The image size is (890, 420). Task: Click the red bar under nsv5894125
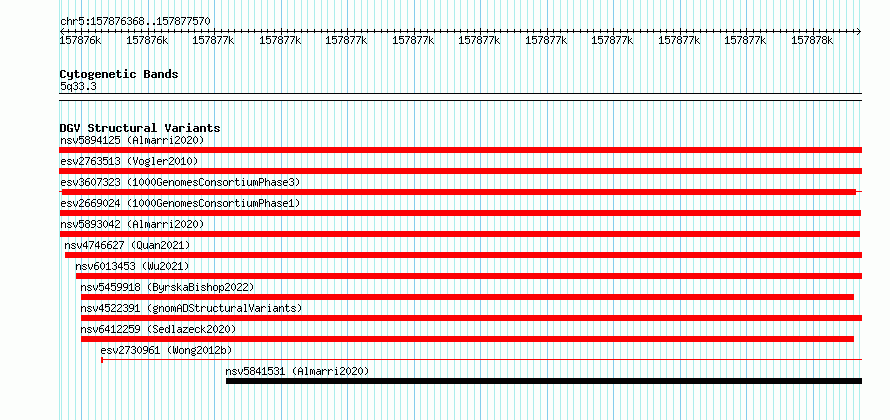461,150
